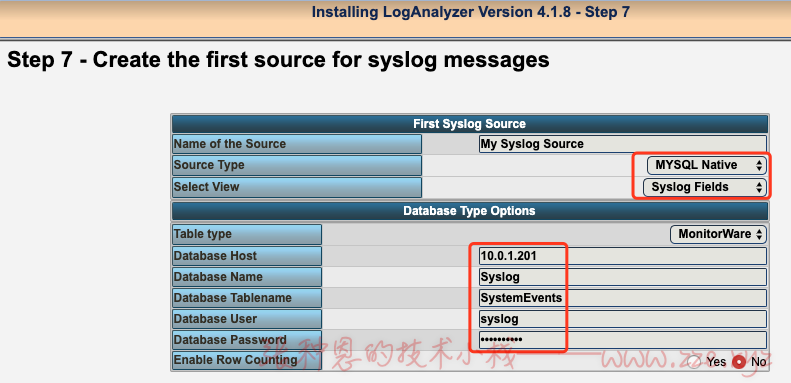791x383 pixels.
Task: Click the Database Tablename input field
Action: (x=623, y=298)
